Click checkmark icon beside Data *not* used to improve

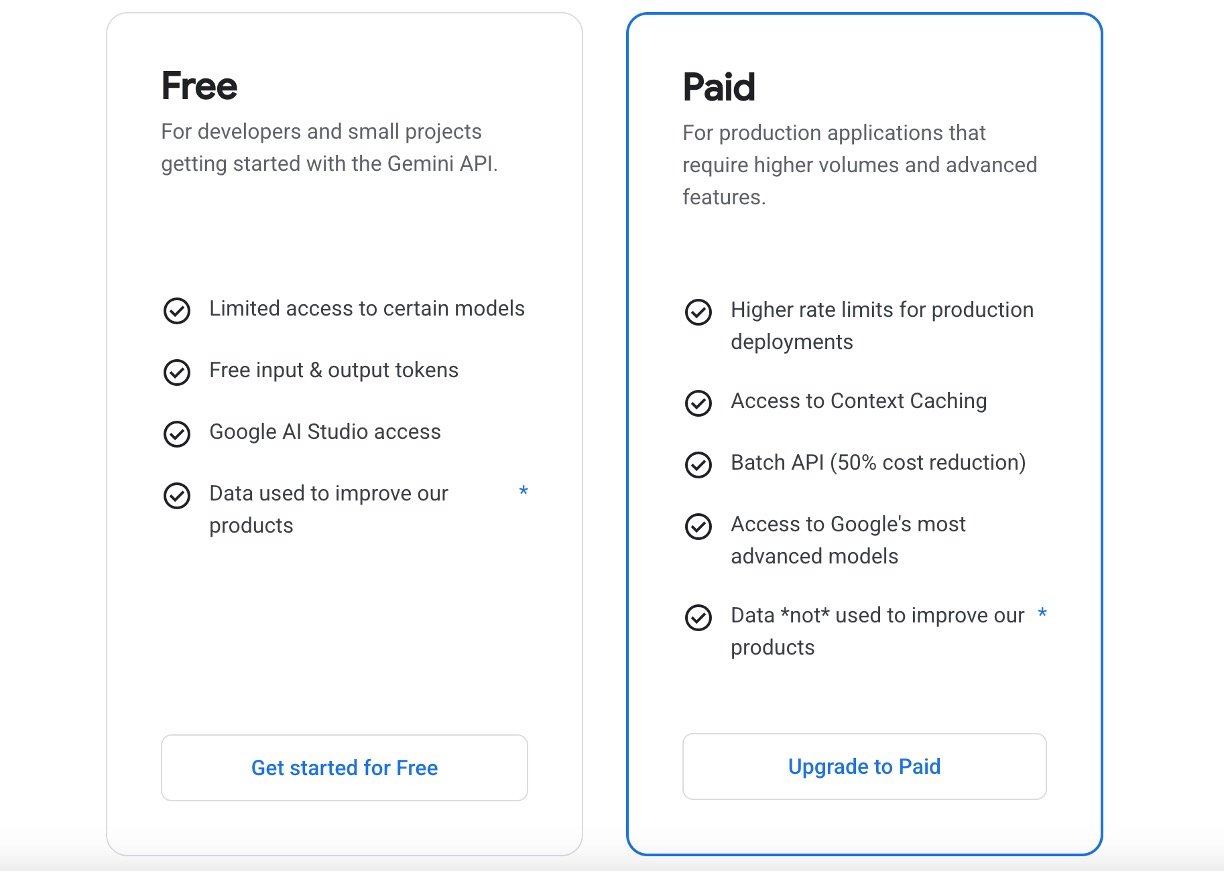pos(698,617)
